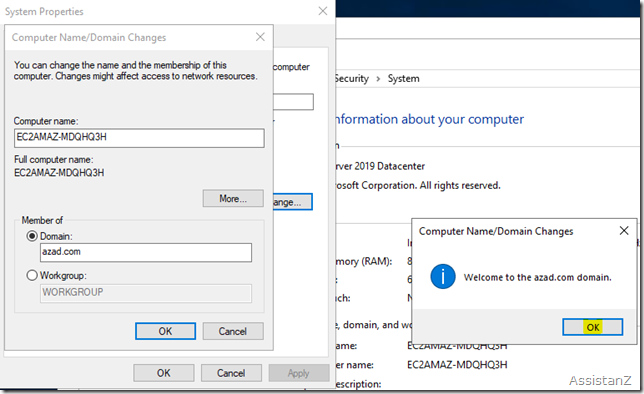Cancel the Computer Name/Domain Changes dialog
Image resolution: width=644 pixels, height=394 pixels.
tap(233, 331)
